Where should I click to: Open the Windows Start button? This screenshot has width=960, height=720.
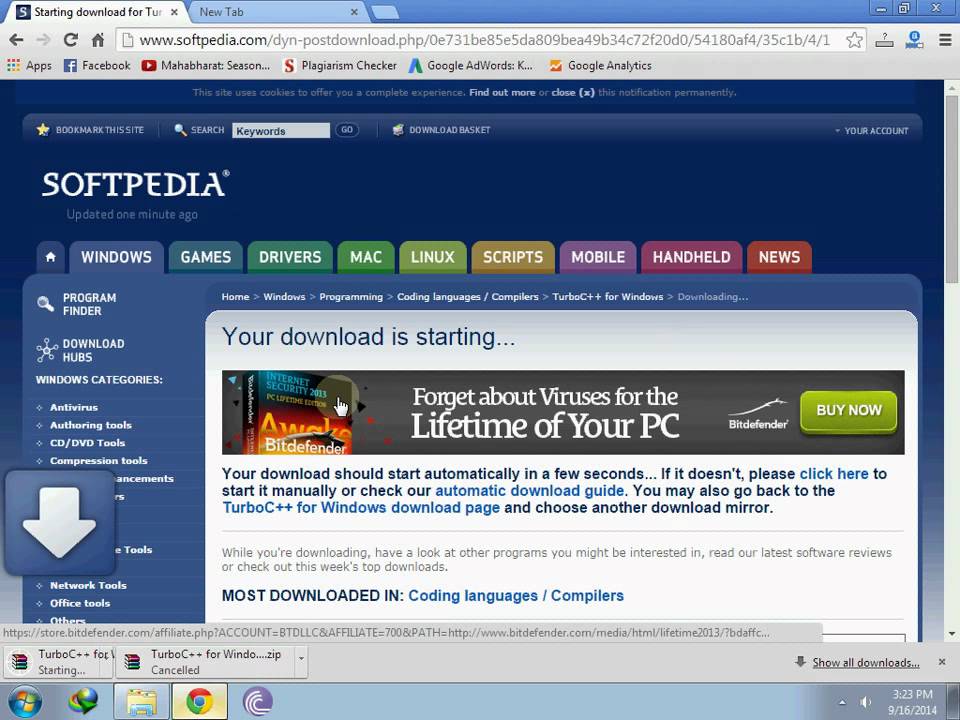tap(25, 702)
